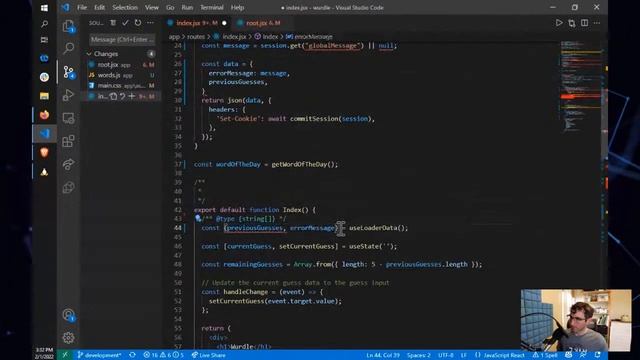This screenshot has height=360, width=640.
Task: Open Source Control more actions menu
Action: click(x=151, y=23)
